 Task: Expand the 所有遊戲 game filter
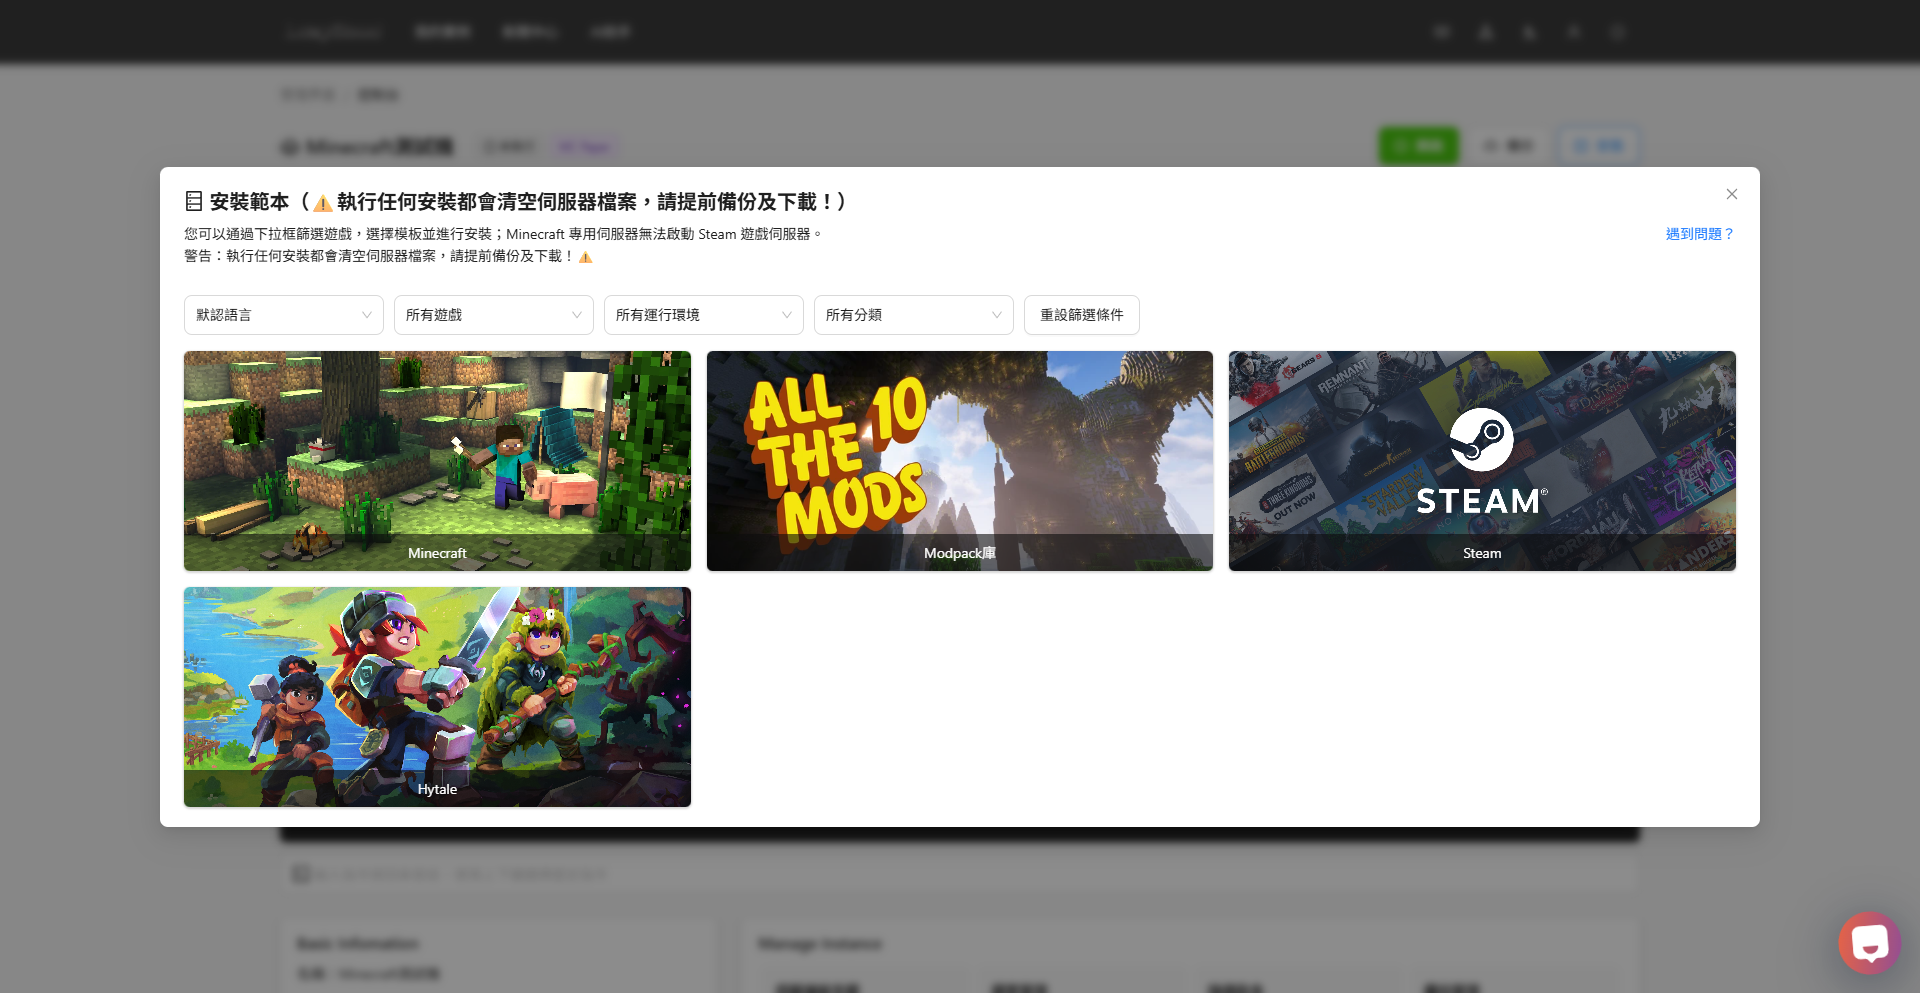pyautogui.click(x=494, y=315)
